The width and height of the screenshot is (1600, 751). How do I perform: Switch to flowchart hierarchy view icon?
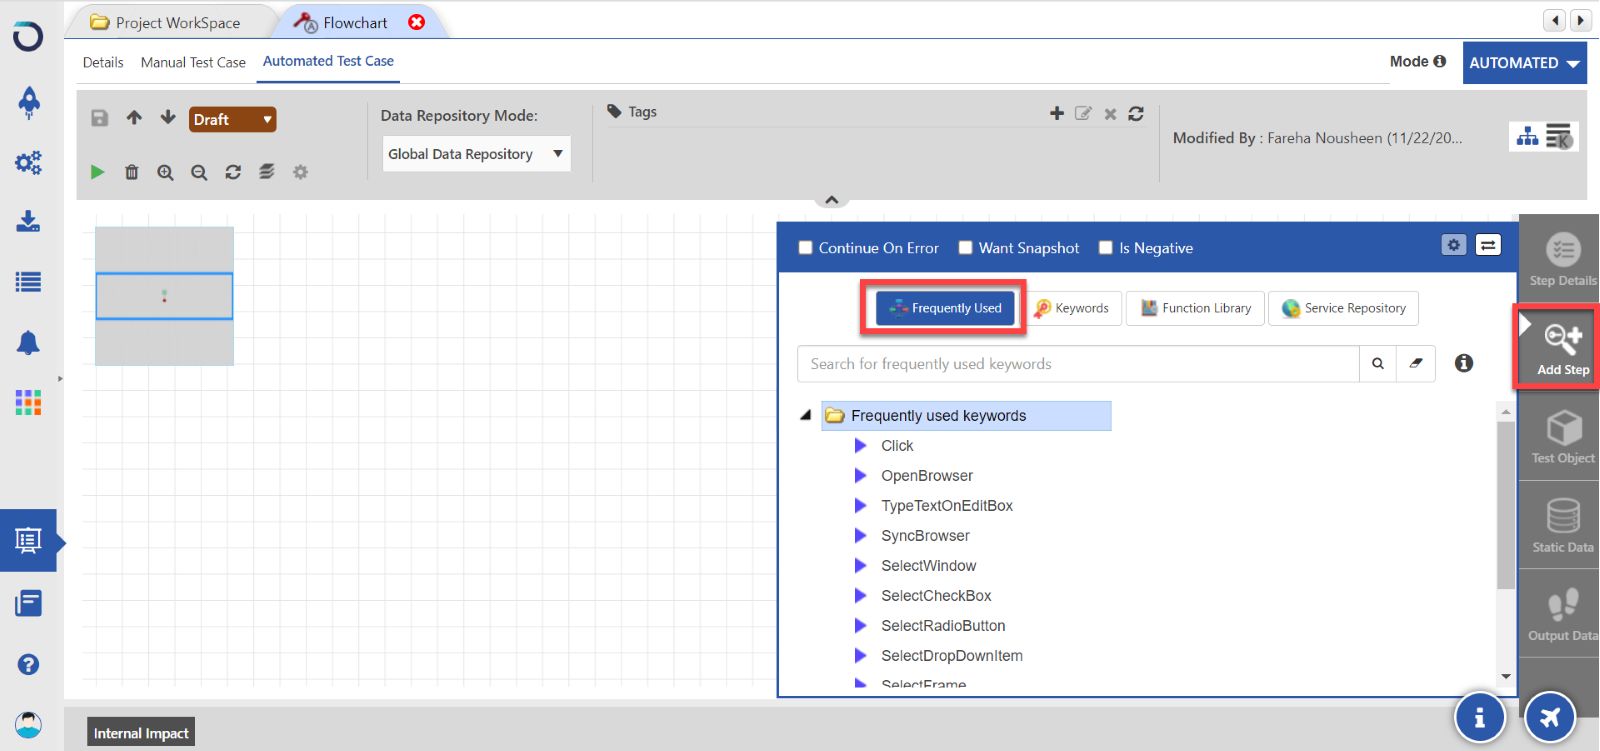pos(1527,137)
